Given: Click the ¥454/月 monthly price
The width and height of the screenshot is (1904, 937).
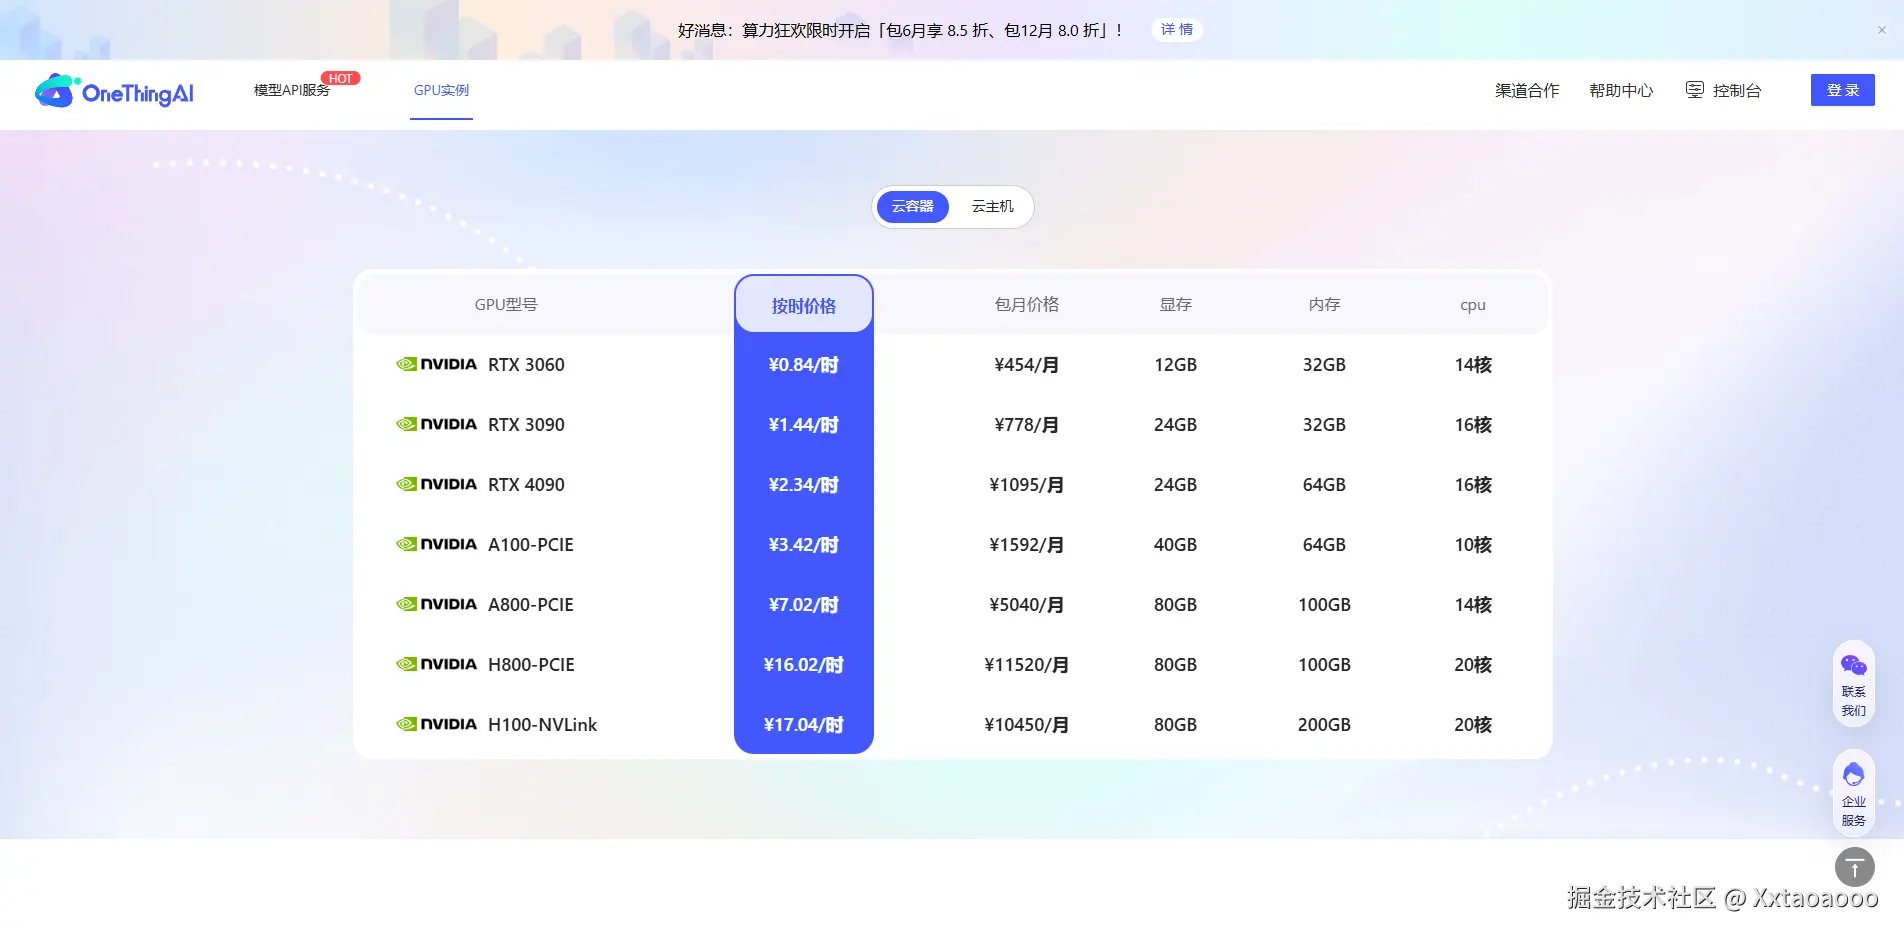Looking at the screenshot, I should (1027, 365).
